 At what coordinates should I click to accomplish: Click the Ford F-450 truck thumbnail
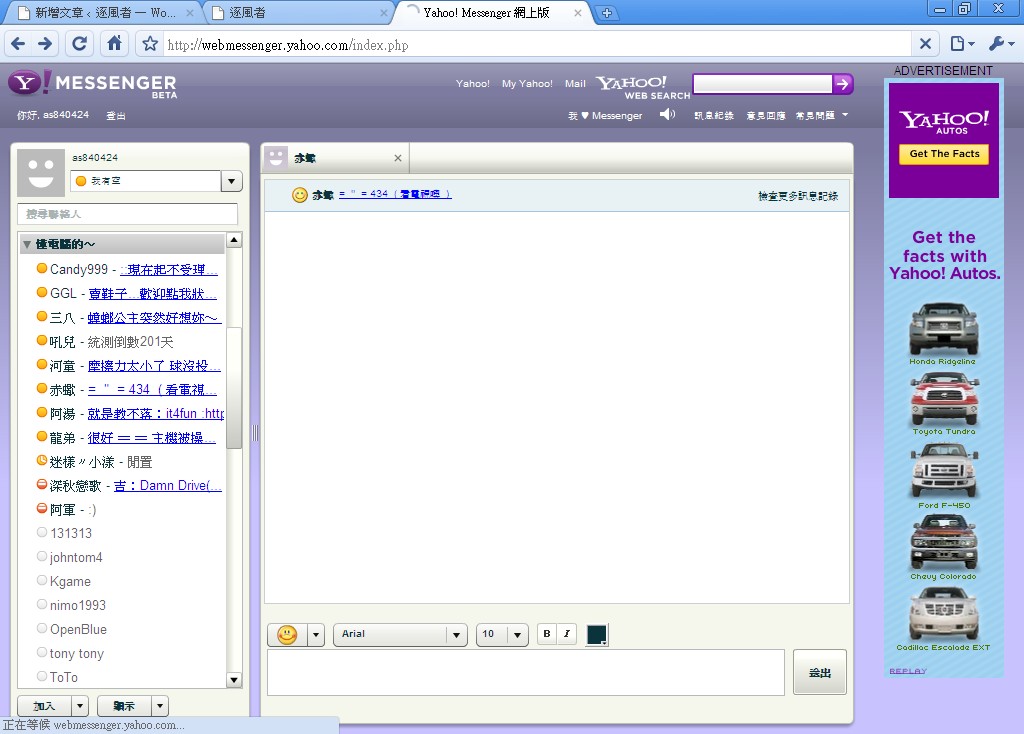[944, 471]
